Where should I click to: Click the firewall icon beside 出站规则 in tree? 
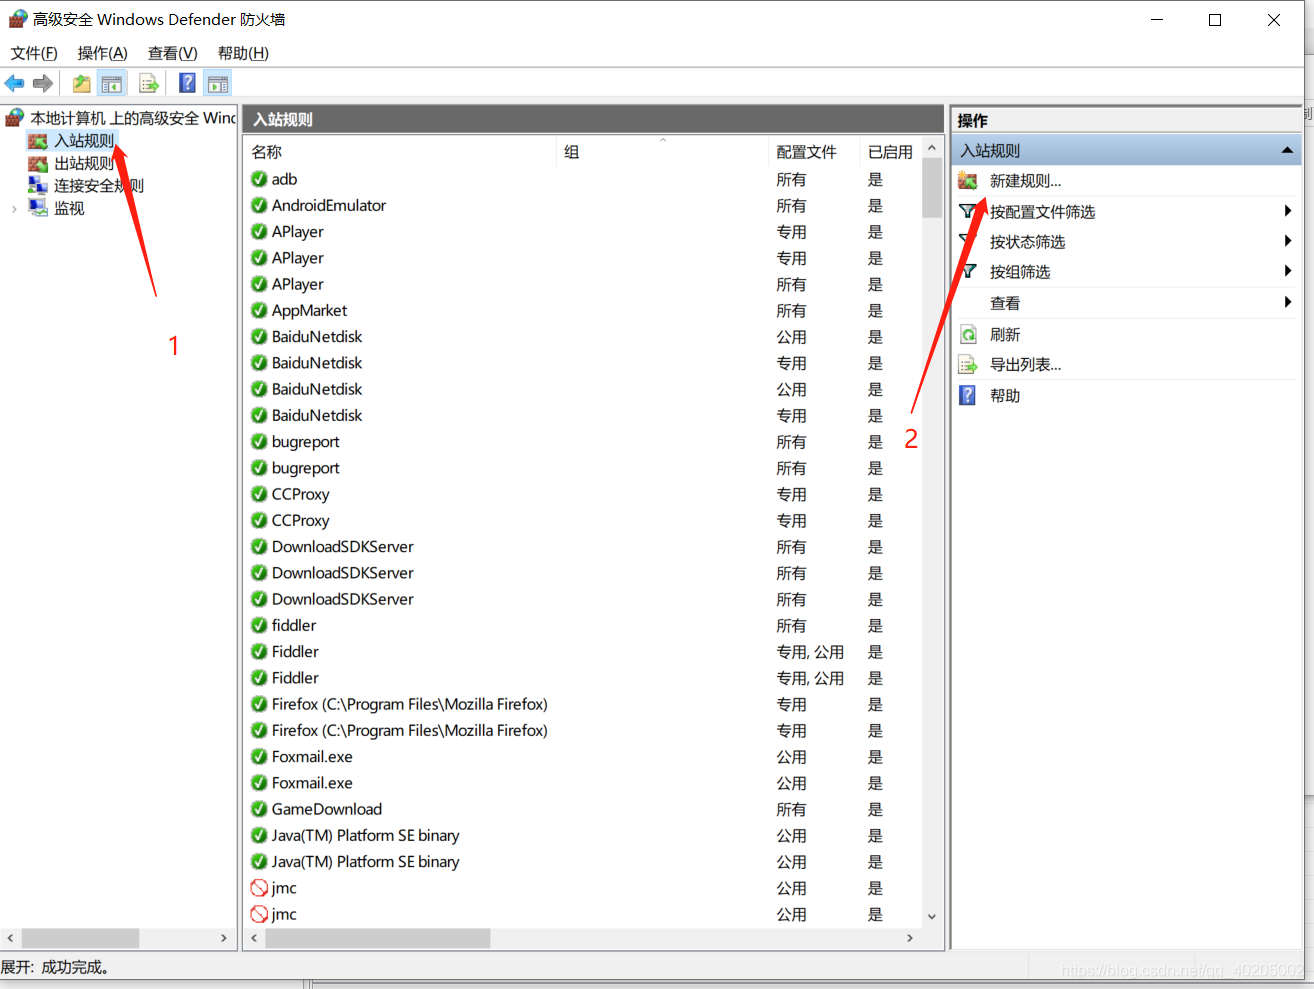tap(38, 164)
